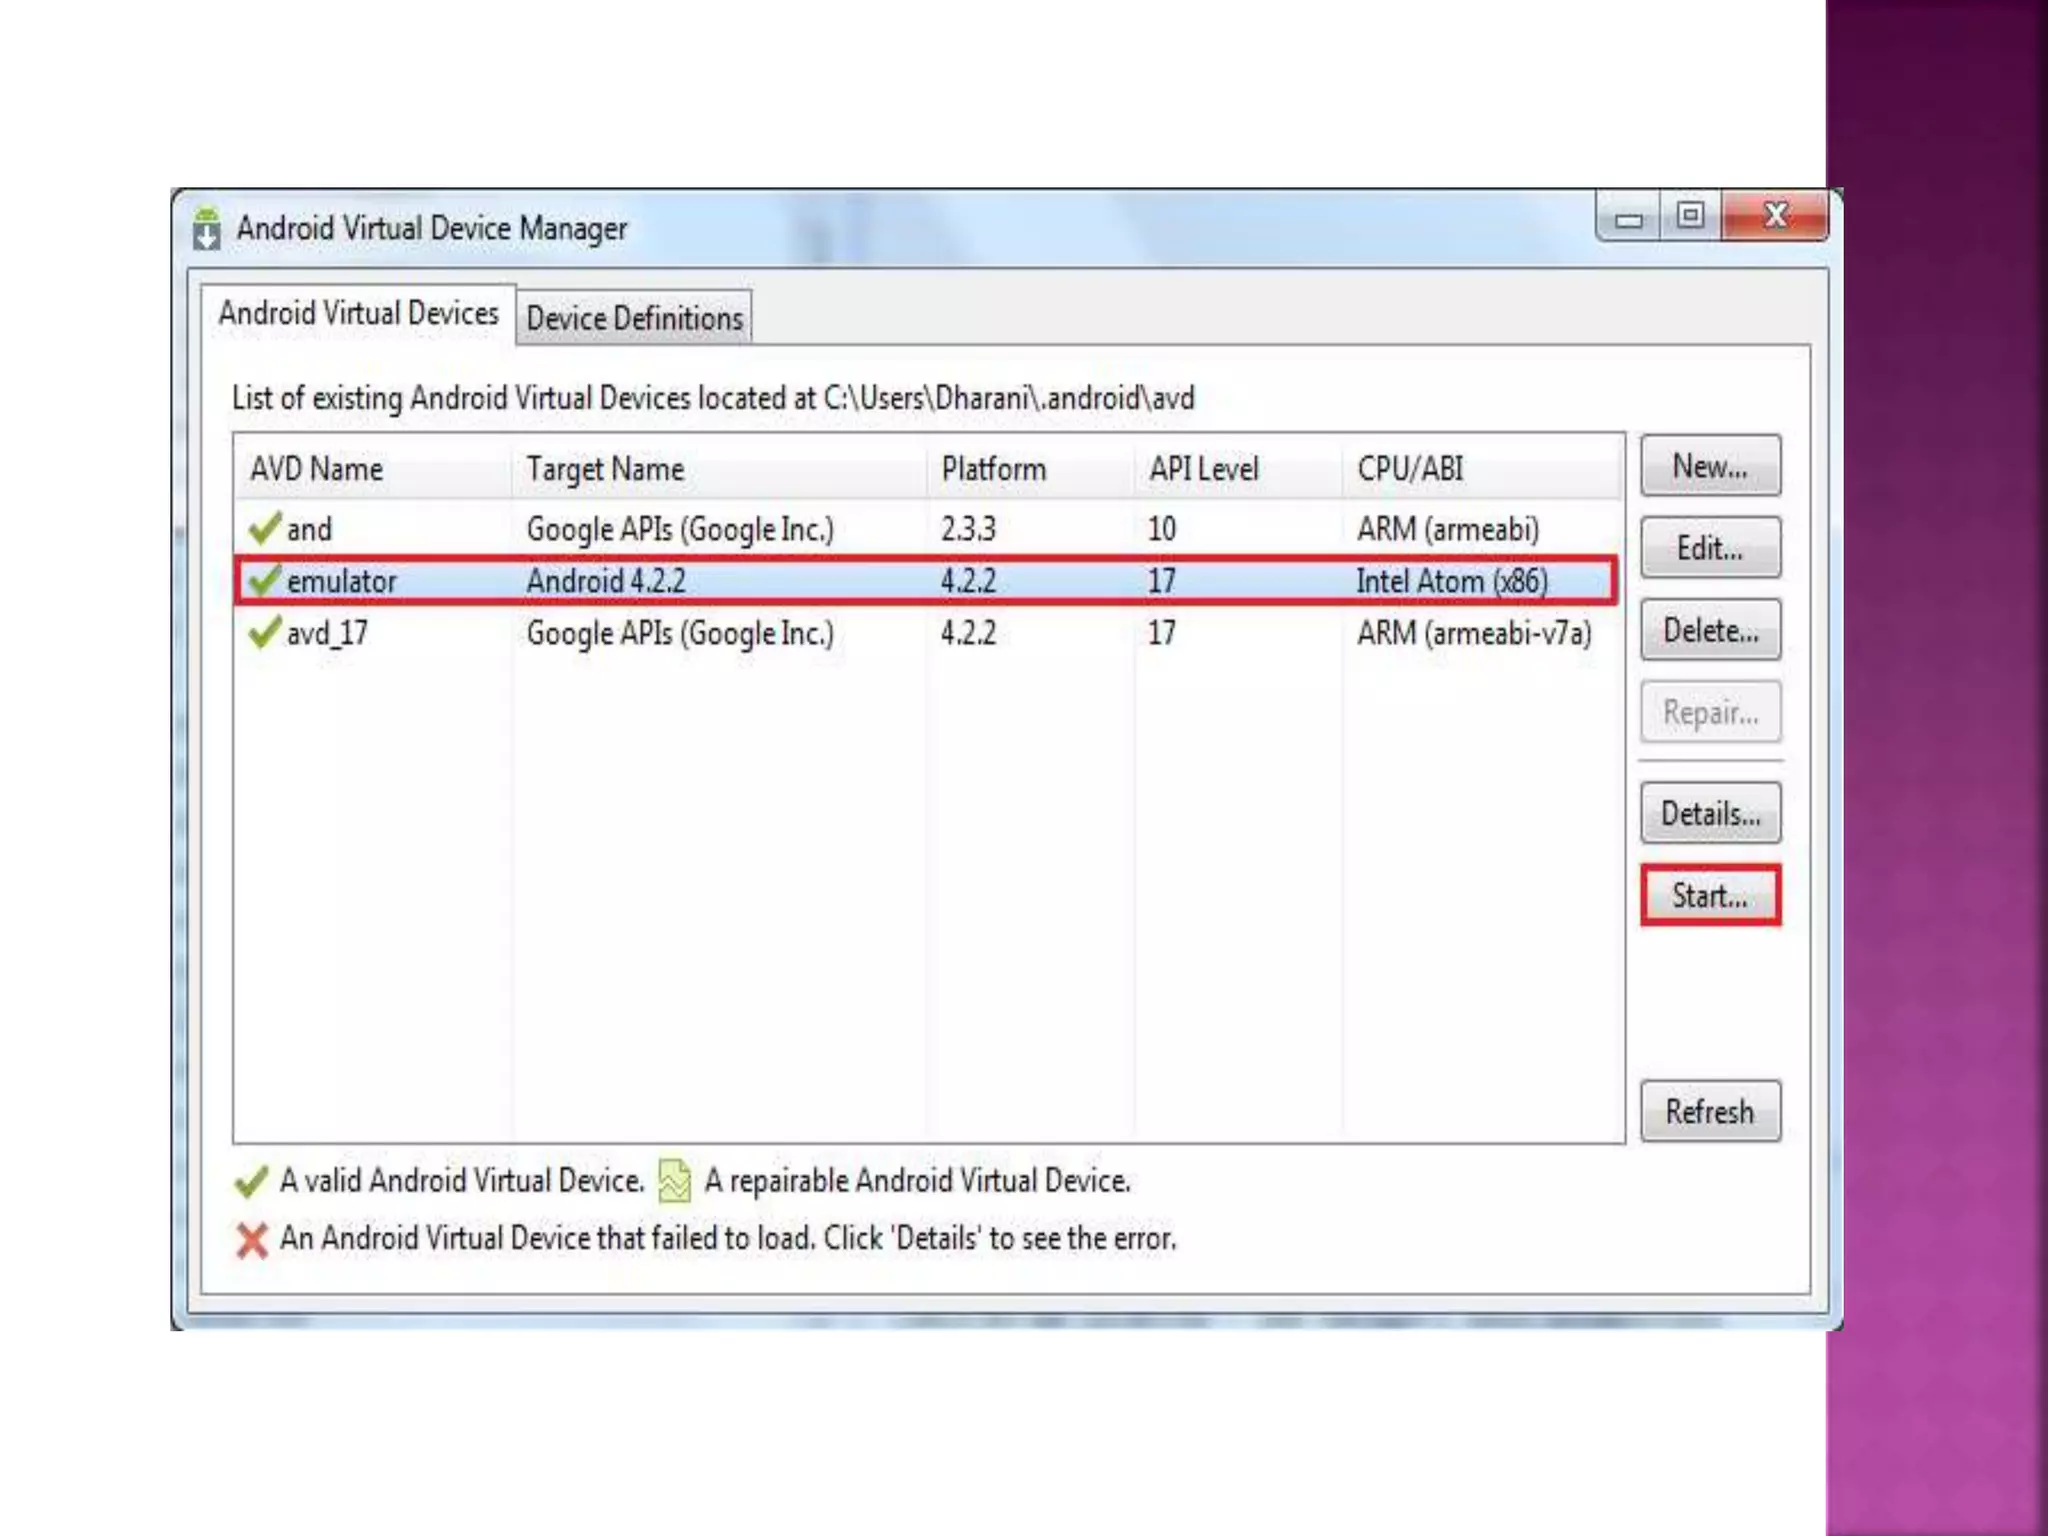Image resolution: width=2048 pixels, height=1536 pixels.
Task: Select the avd_17 device row
Action: pos(700,633)
